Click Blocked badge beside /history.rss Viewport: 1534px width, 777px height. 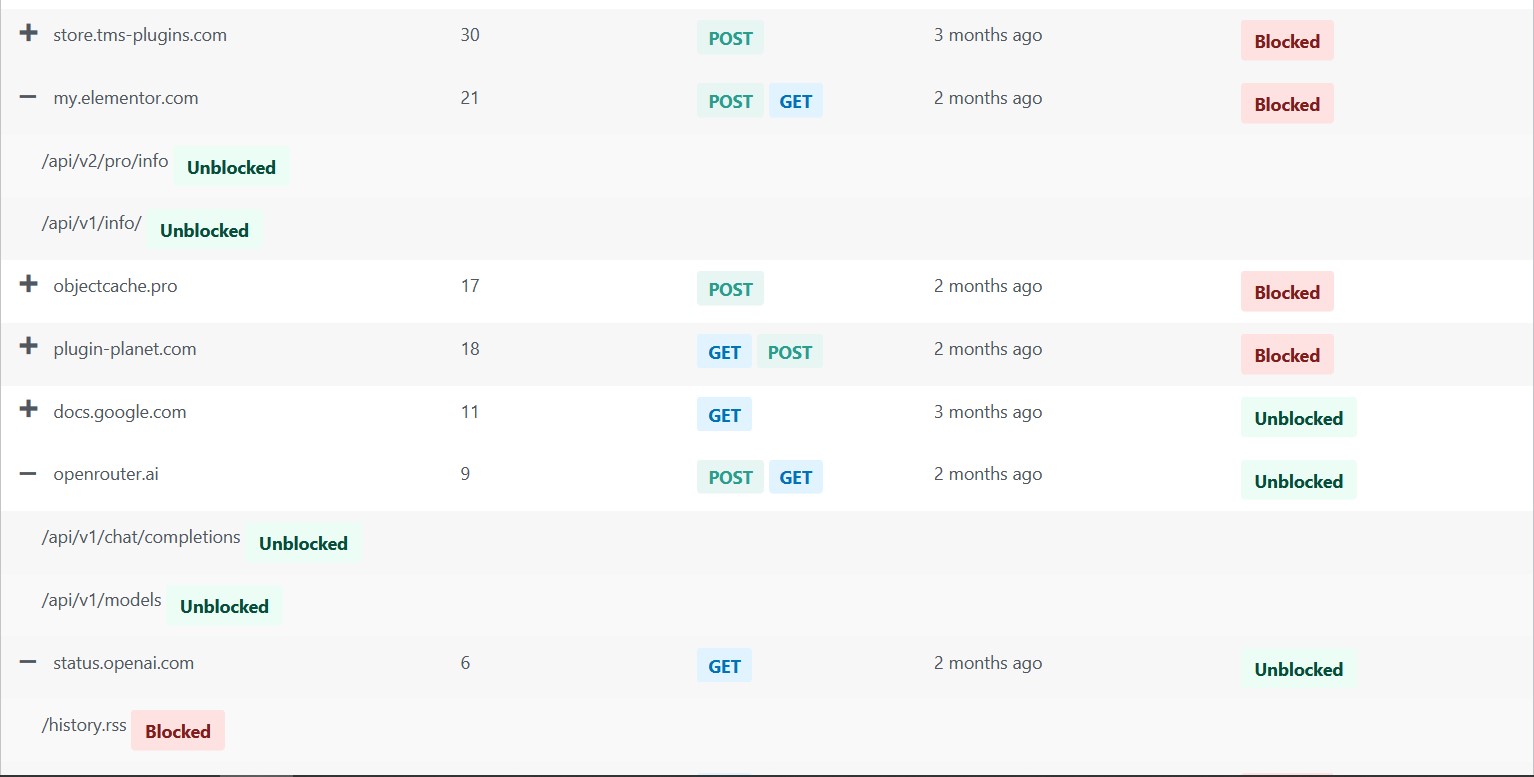pos(177,731)
